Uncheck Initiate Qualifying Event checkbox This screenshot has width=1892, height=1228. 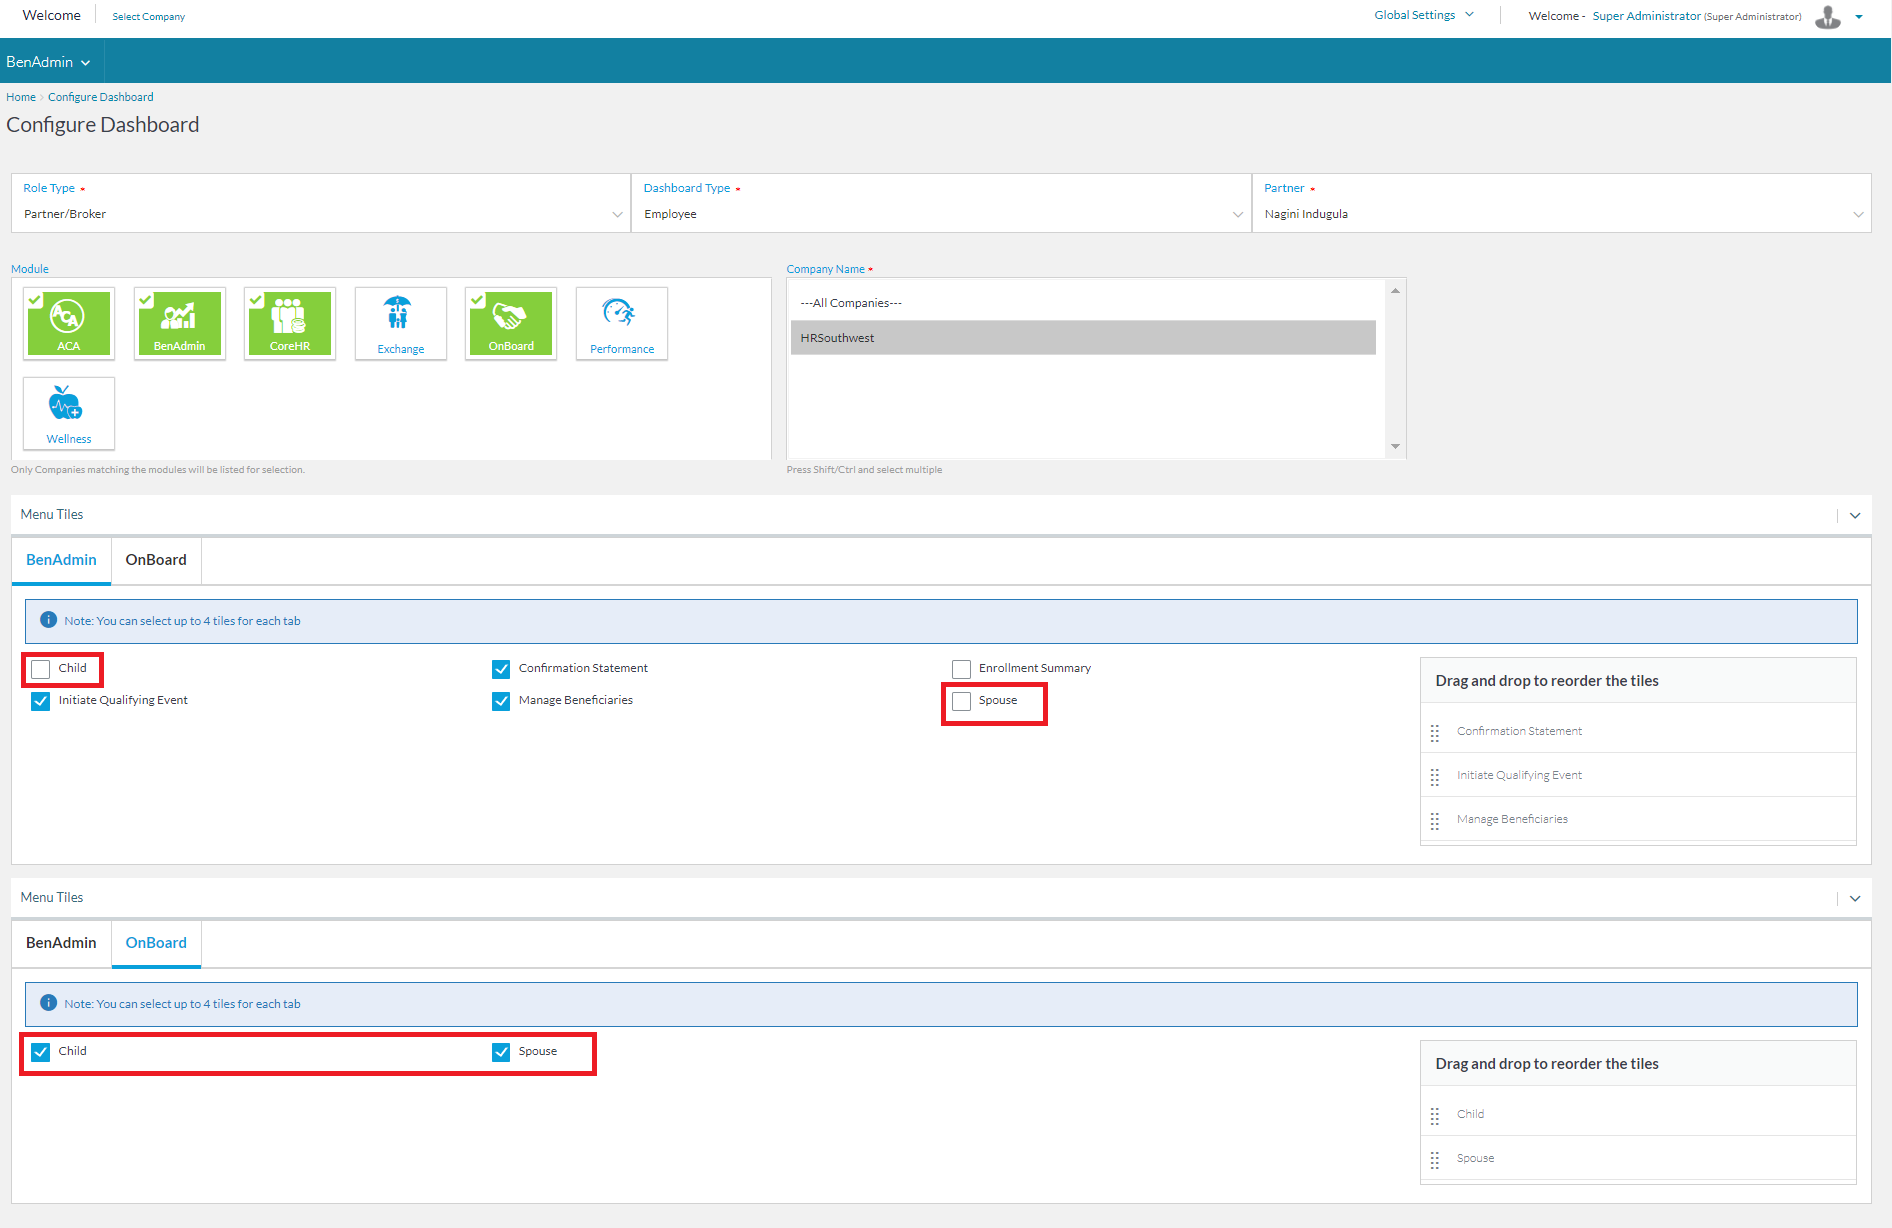(x=41, y=701)
